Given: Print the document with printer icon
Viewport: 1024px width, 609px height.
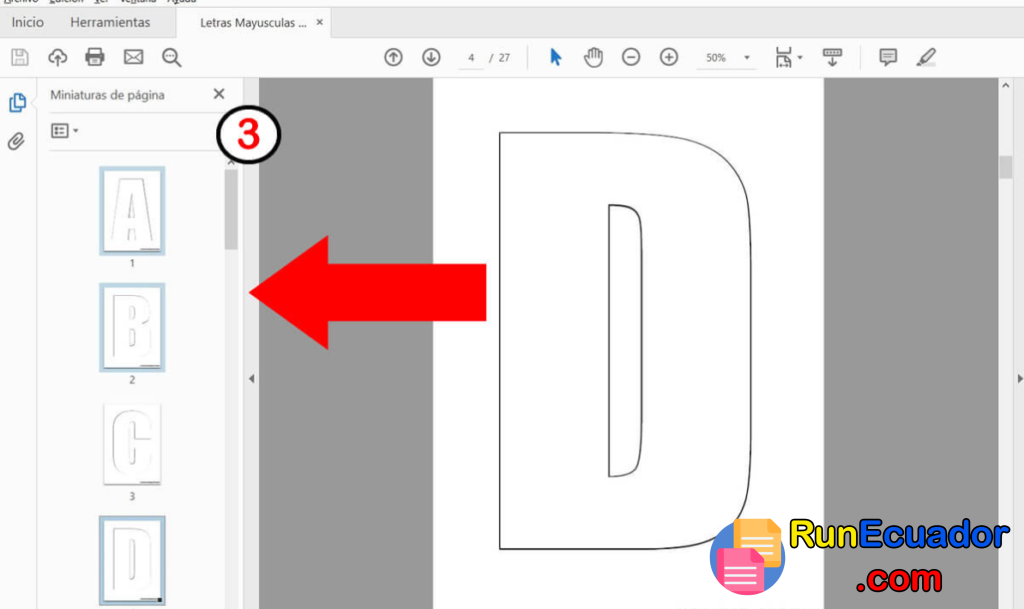Looking at the screenshot, I should tap(95, 57).
